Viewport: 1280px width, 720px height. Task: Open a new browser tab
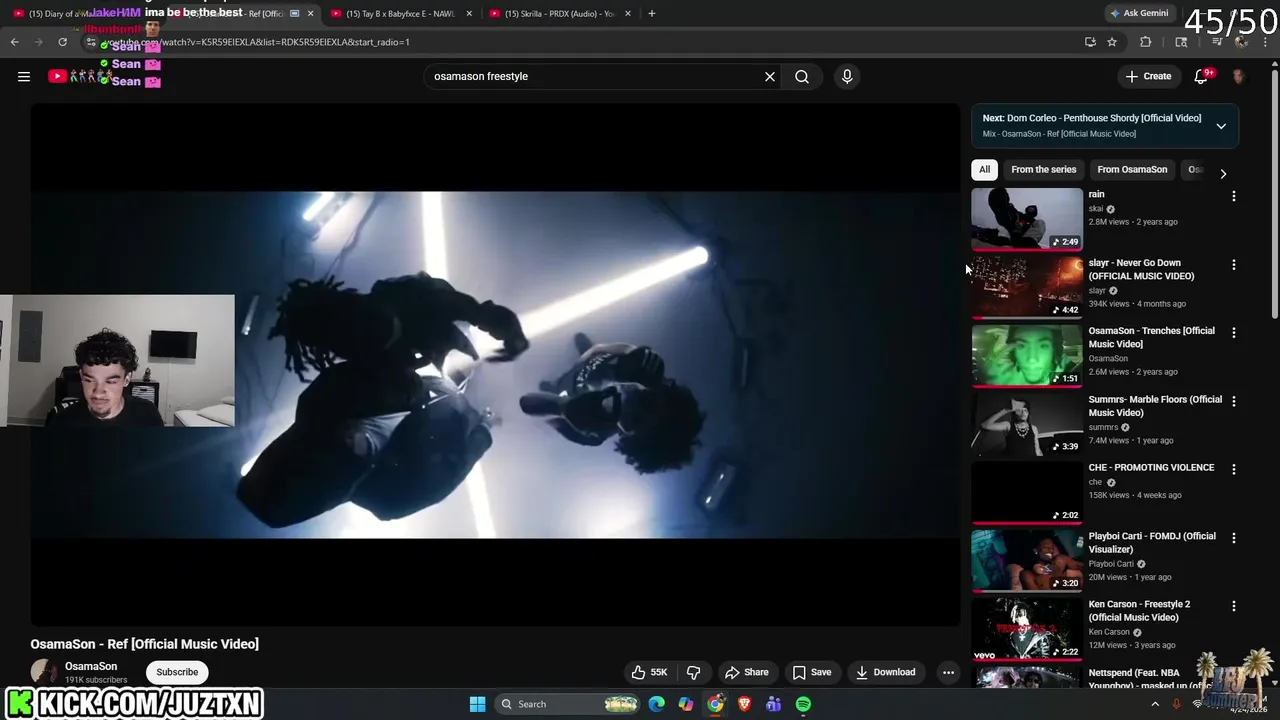point(652,13)
